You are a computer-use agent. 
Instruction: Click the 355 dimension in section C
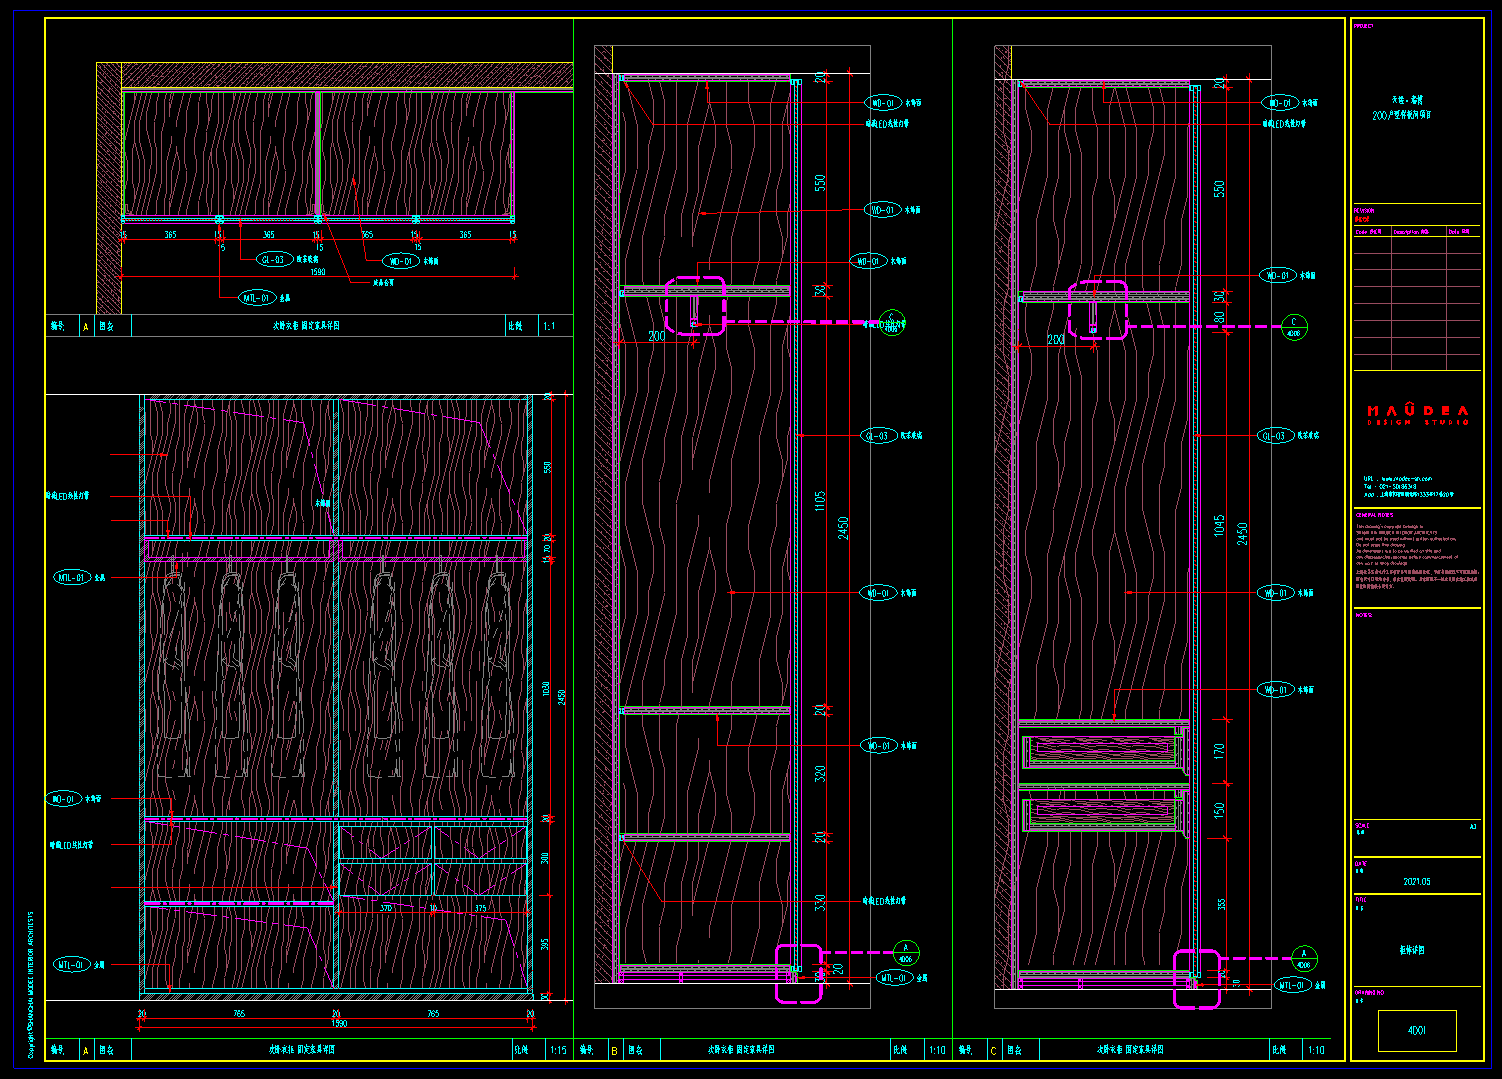pyautogui.click(x=1221, y=904)
